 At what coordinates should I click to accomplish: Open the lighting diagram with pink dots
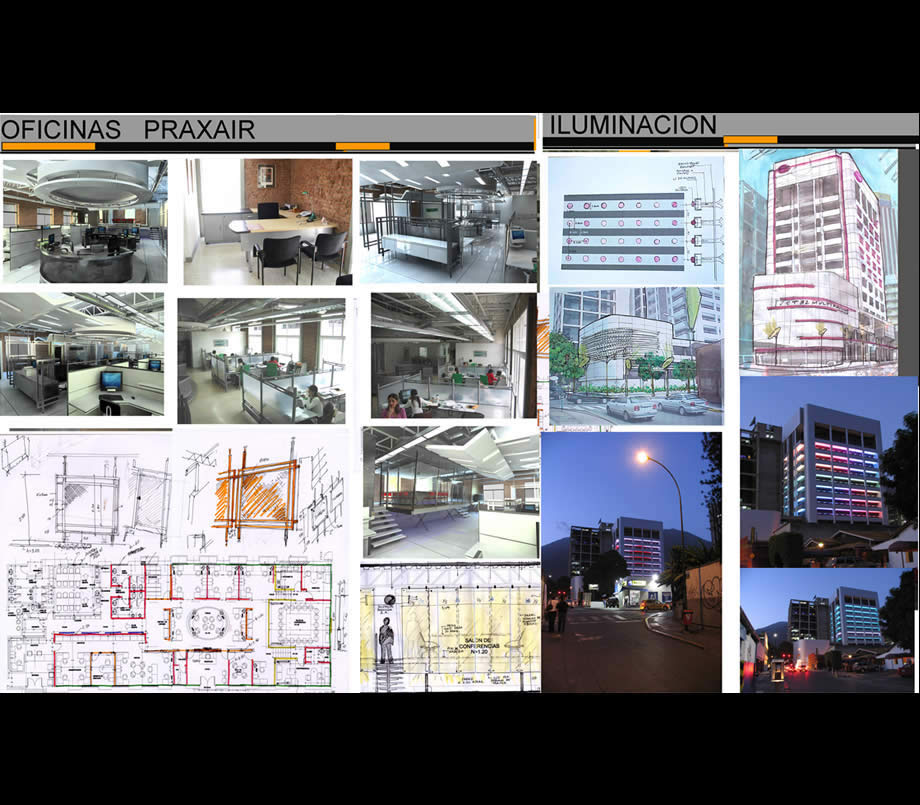pos(636,221)
